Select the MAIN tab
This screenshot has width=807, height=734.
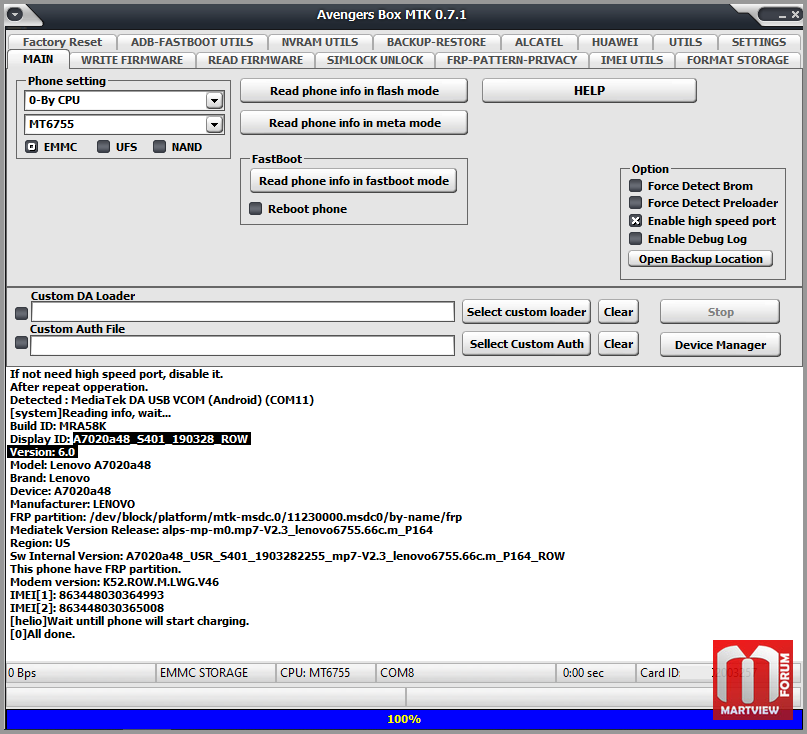click(x=38, y=59)
